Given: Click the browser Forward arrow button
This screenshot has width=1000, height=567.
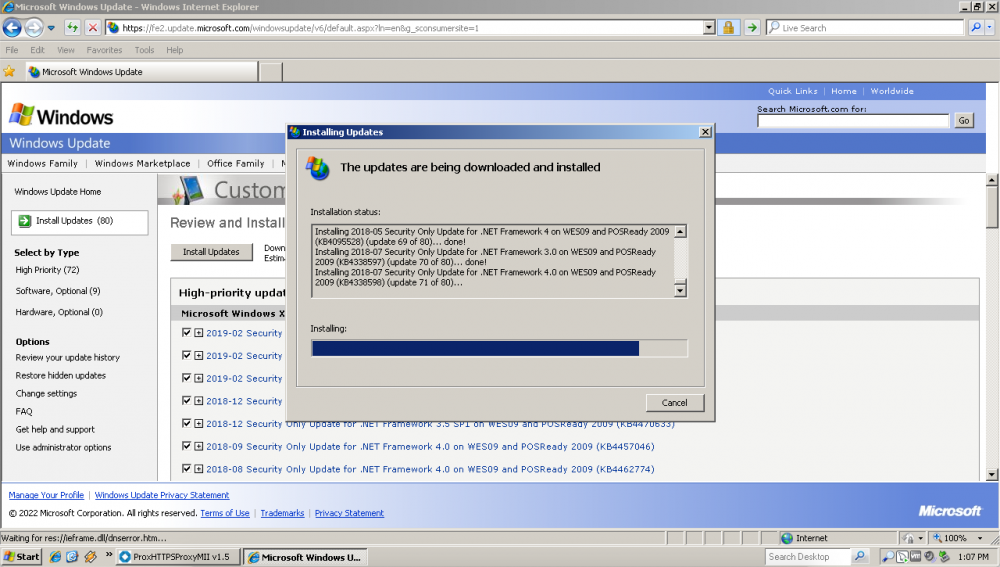Looking at the screenshot, I should pyautogui.click(x=34, y=27).
